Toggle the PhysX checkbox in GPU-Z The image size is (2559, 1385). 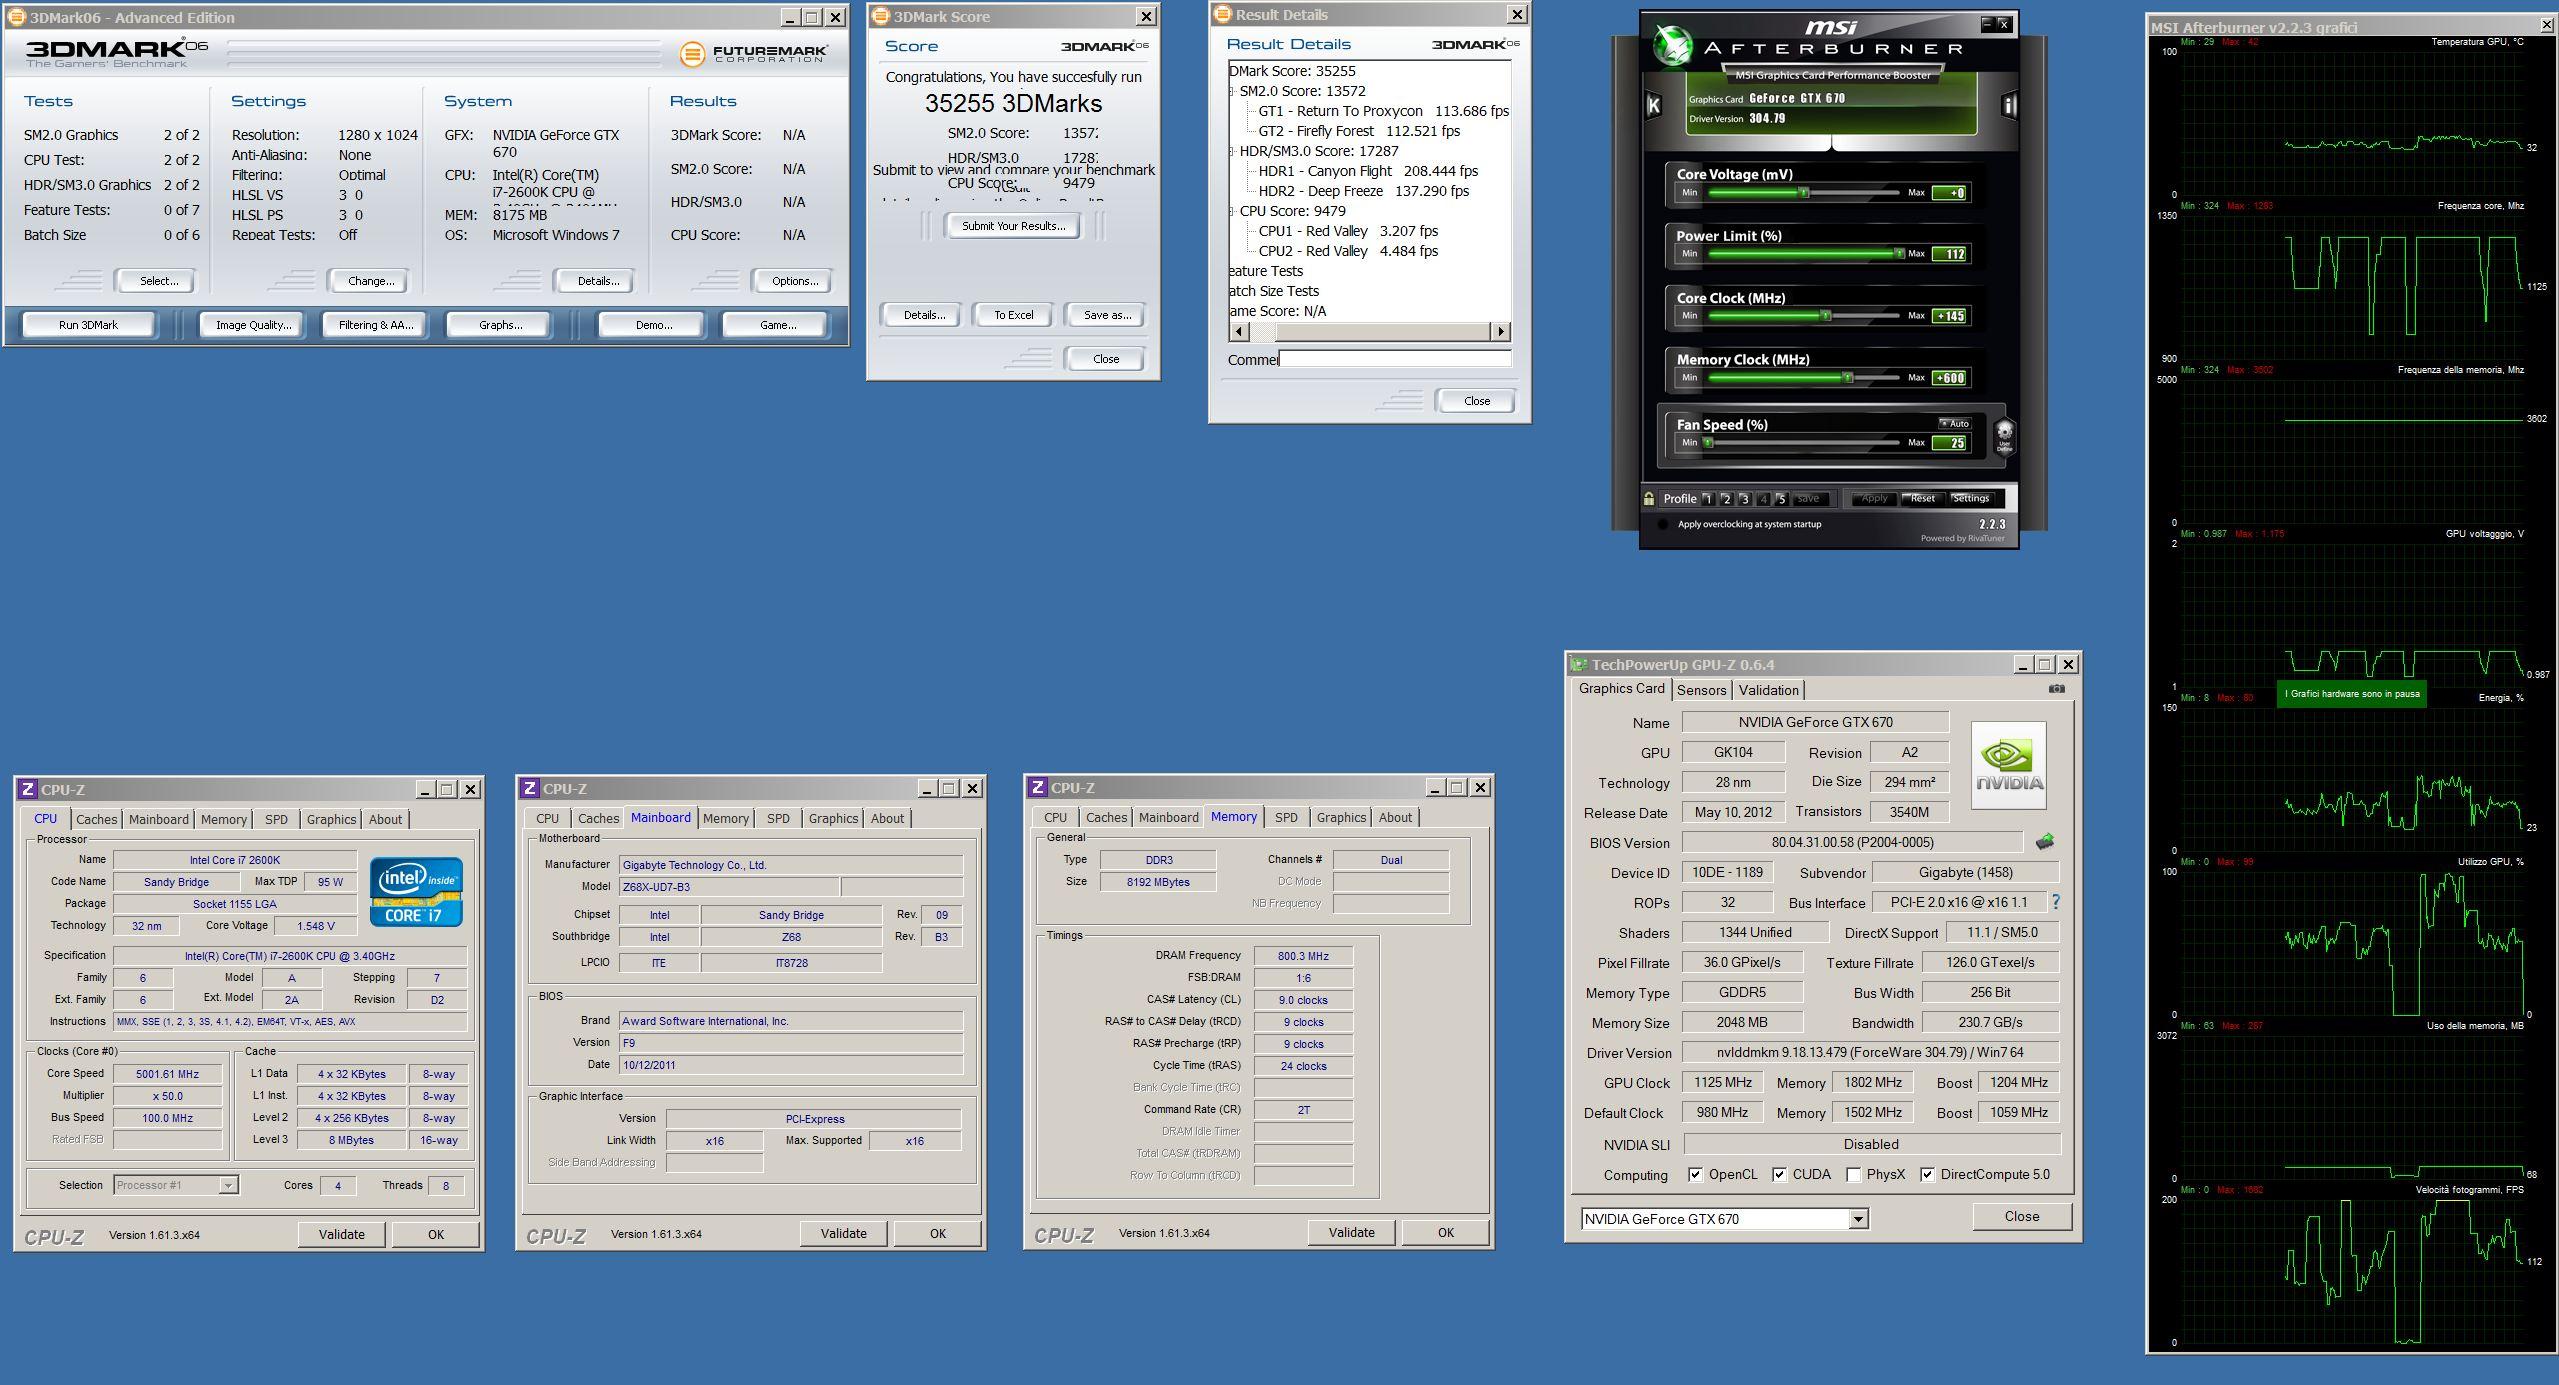(x=1853, y=1174)
